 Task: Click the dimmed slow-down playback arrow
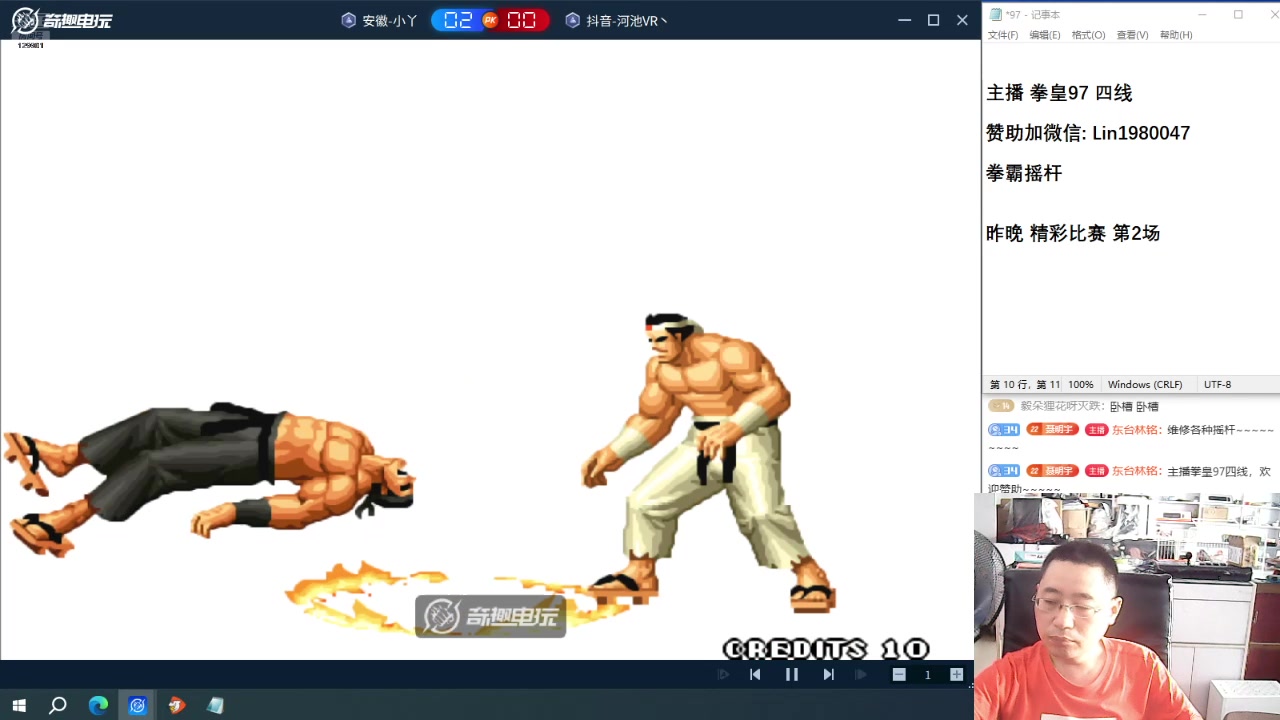tap(723, 675)
